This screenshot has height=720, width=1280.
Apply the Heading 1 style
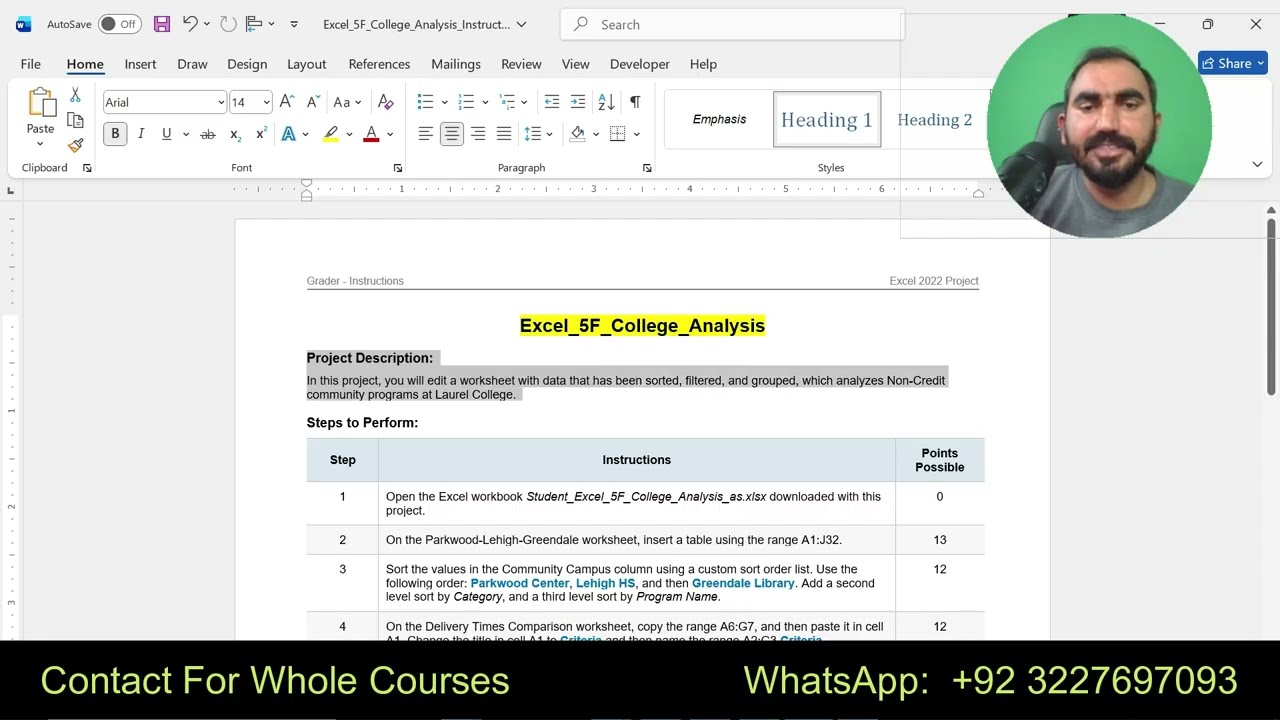[x=827, y=119]
